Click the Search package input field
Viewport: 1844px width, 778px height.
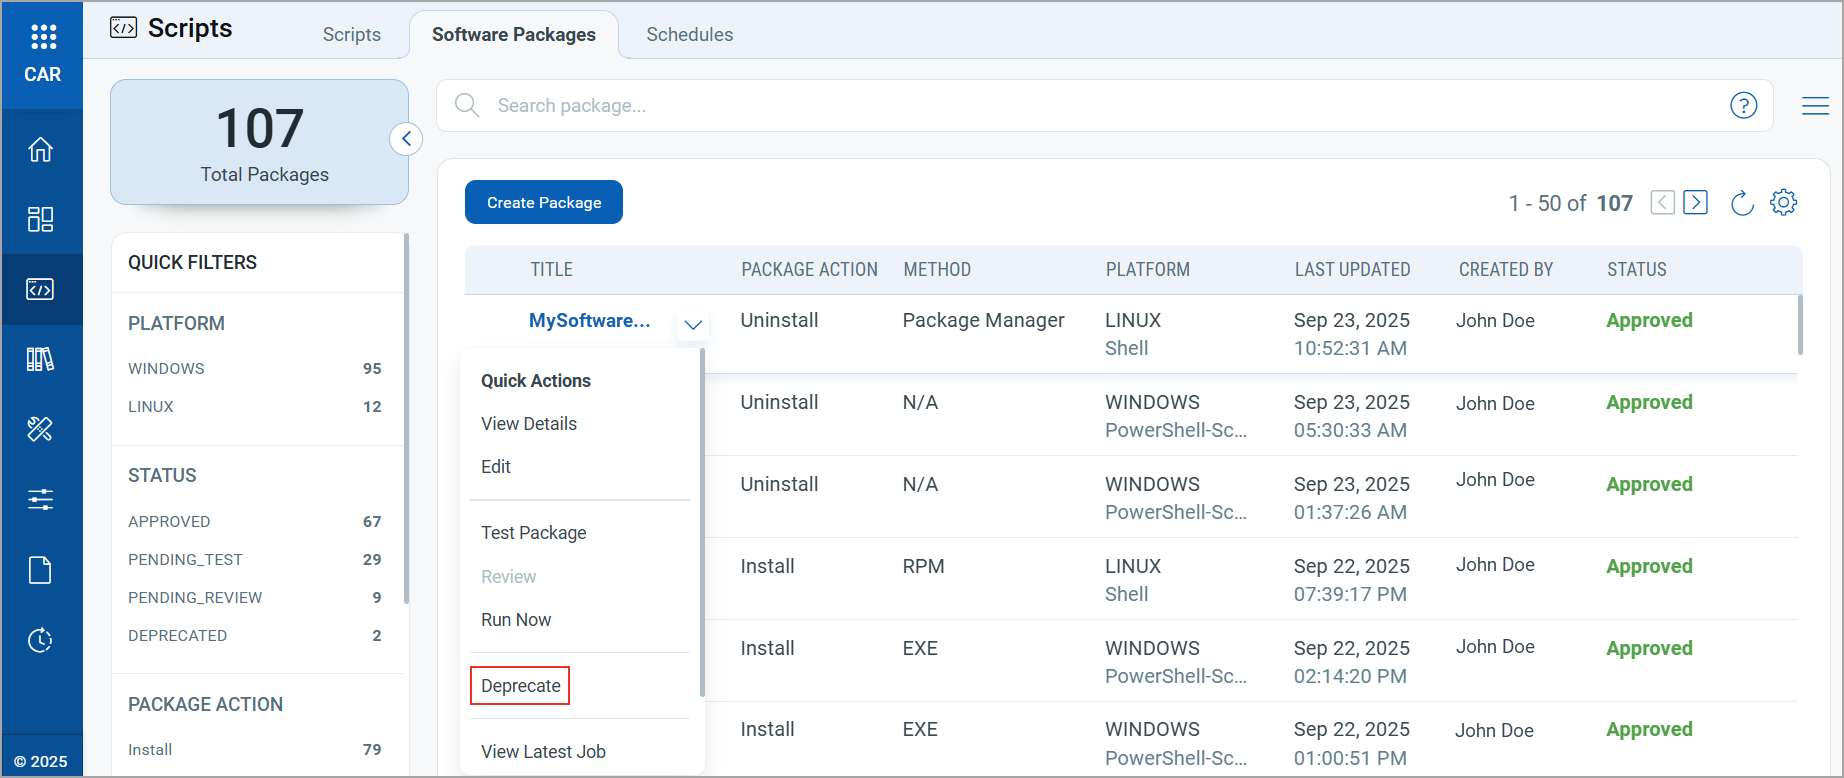click(x=1100, y=106)
